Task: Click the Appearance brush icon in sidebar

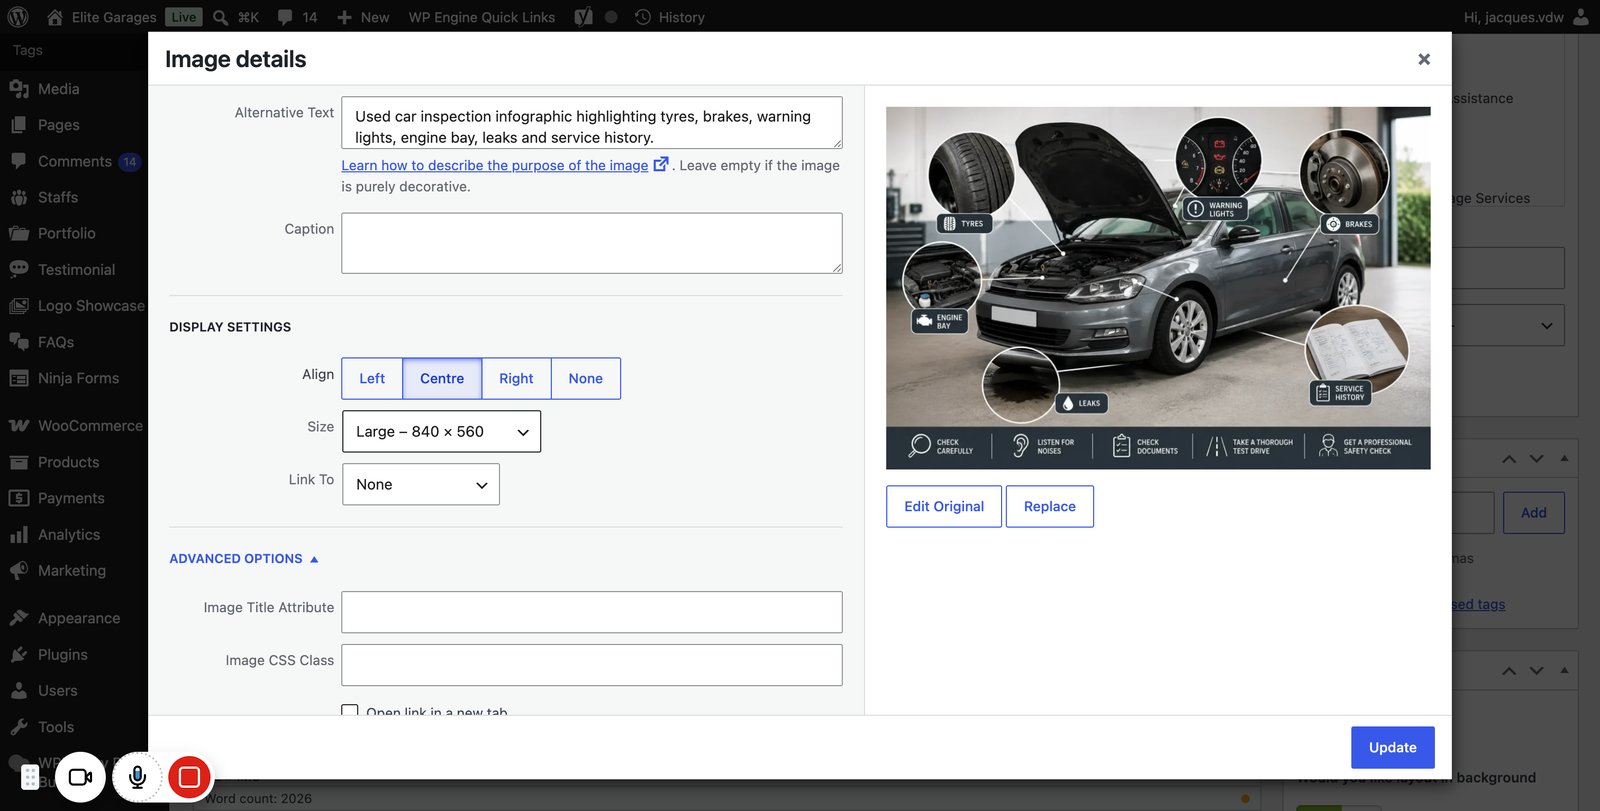Action: pyautogui.click(x=19, y=618)
